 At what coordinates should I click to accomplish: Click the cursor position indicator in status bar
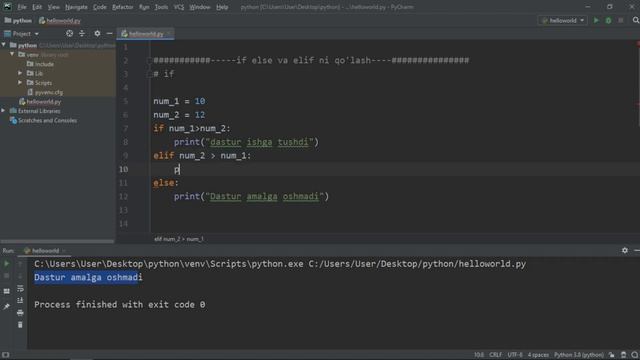pyautogui.click(x=479, y=355)
